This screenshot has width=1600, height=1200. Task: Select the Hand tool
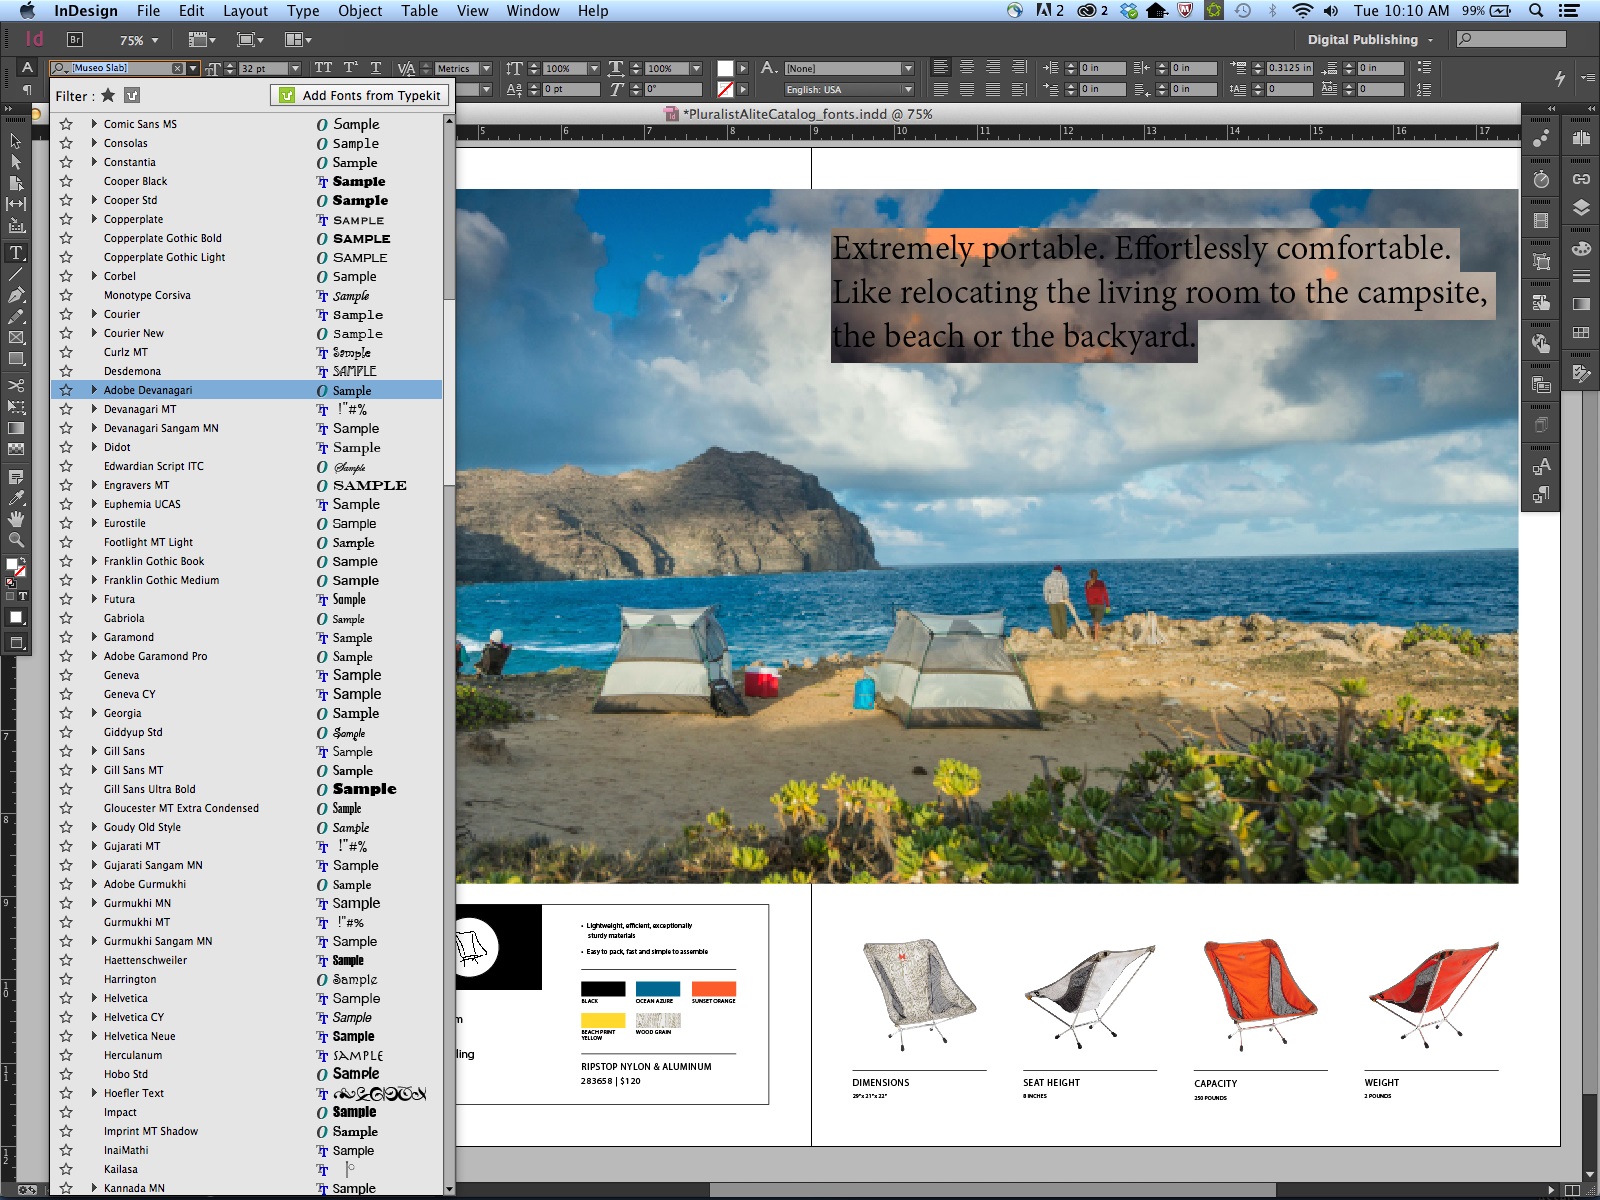point(16,518)
